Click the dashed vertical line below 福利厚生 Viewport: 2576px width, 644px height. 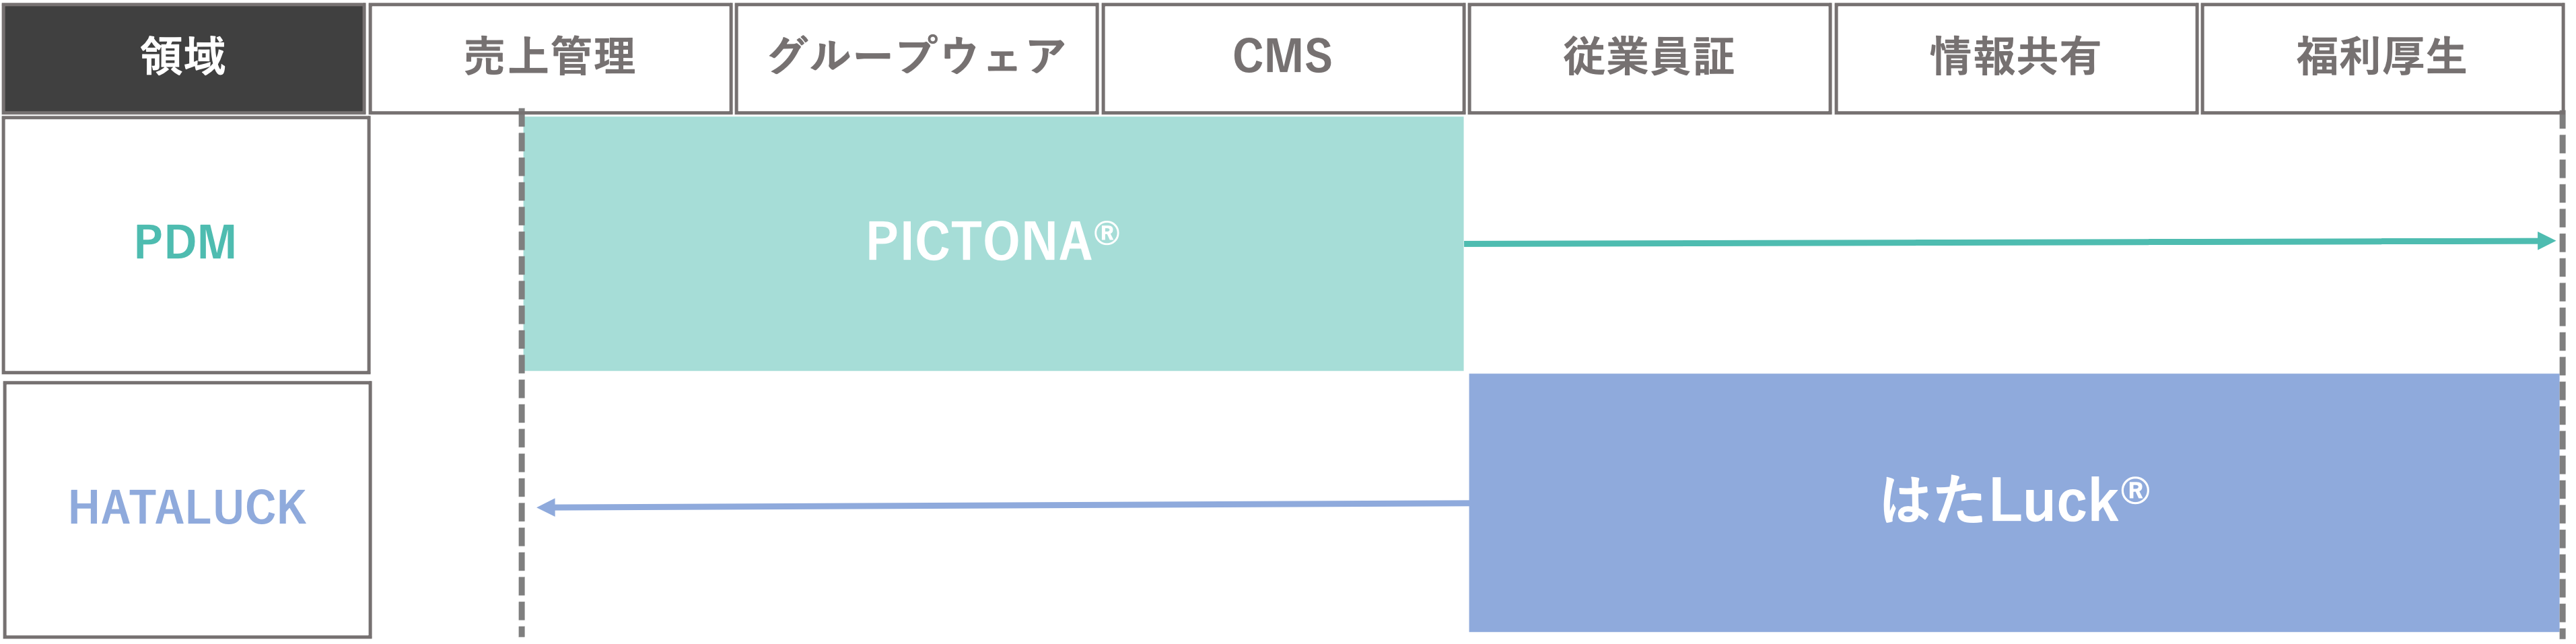2562,300
